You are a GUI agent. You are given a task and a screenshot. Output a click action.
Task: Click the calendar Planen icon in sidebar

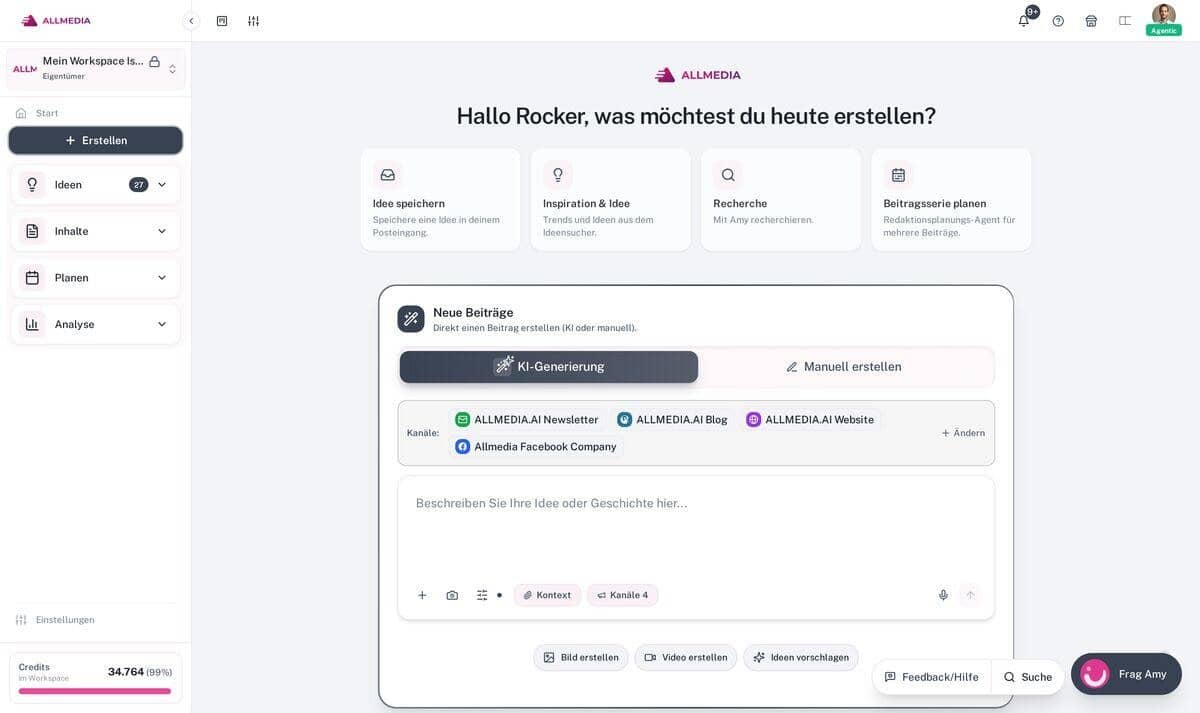32,278
